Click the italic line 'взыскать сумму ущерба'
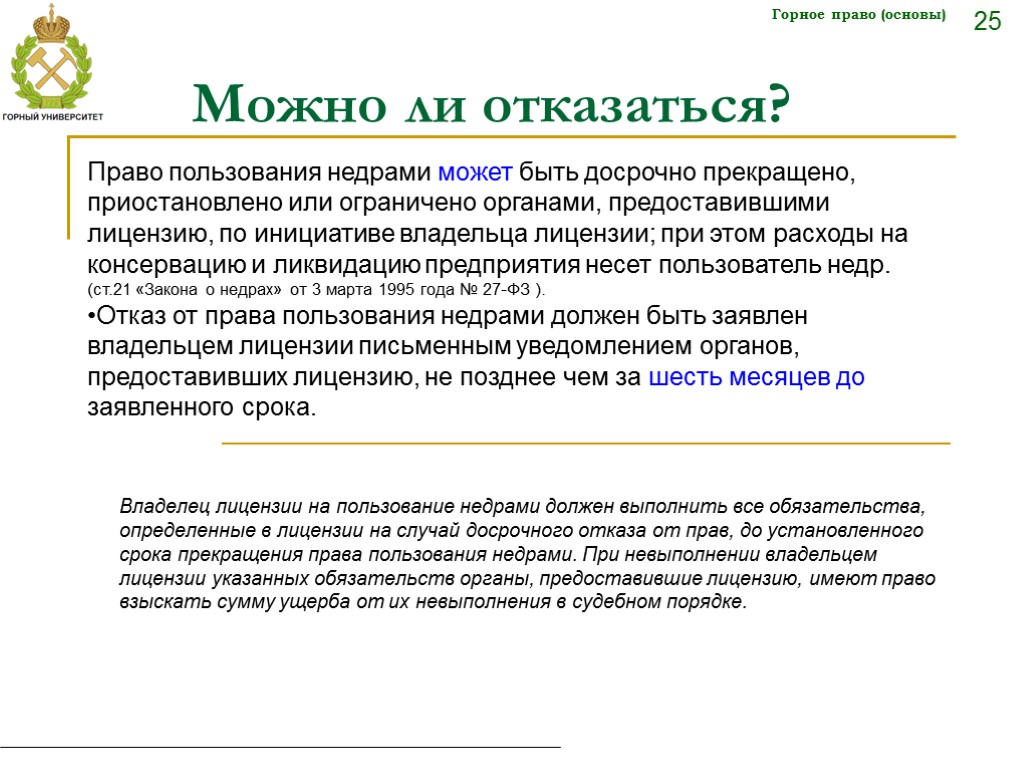Viewport: 1024px width, 768px height. [x=433, y=601]
